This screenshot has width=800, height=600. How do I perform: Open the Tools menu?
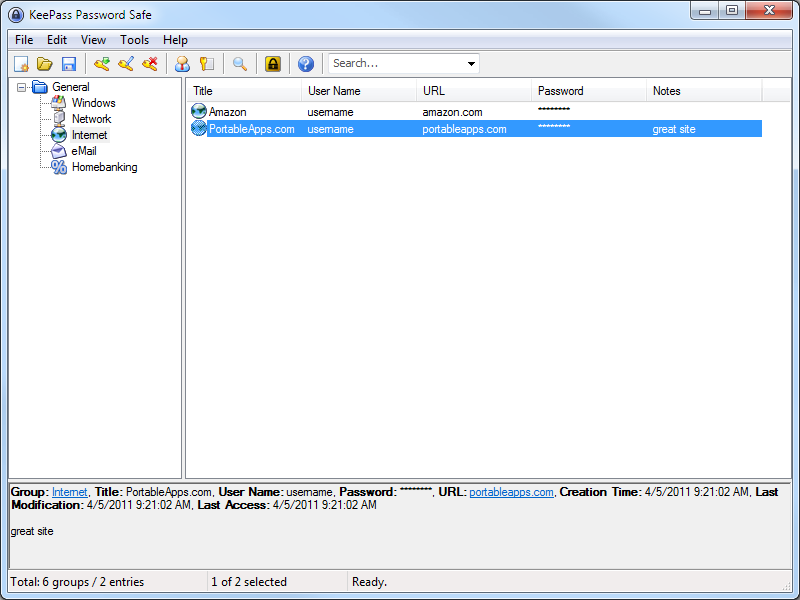[134, 40]
